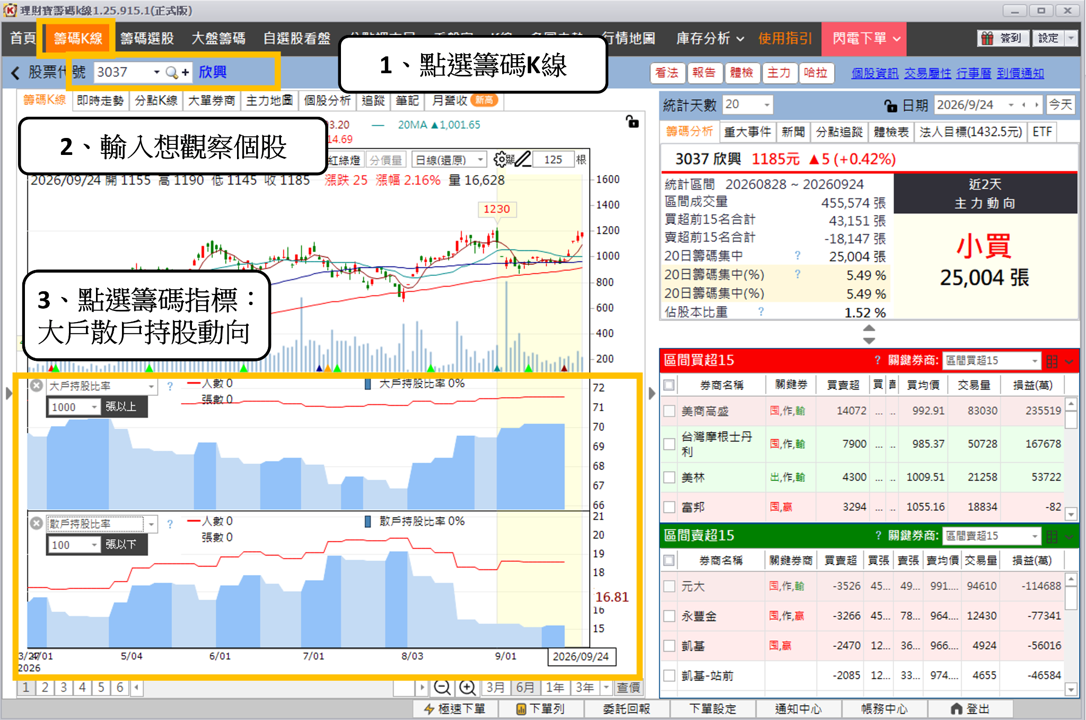Select the 6月 range button
The image size is (1086, 720).
(526, 687)
